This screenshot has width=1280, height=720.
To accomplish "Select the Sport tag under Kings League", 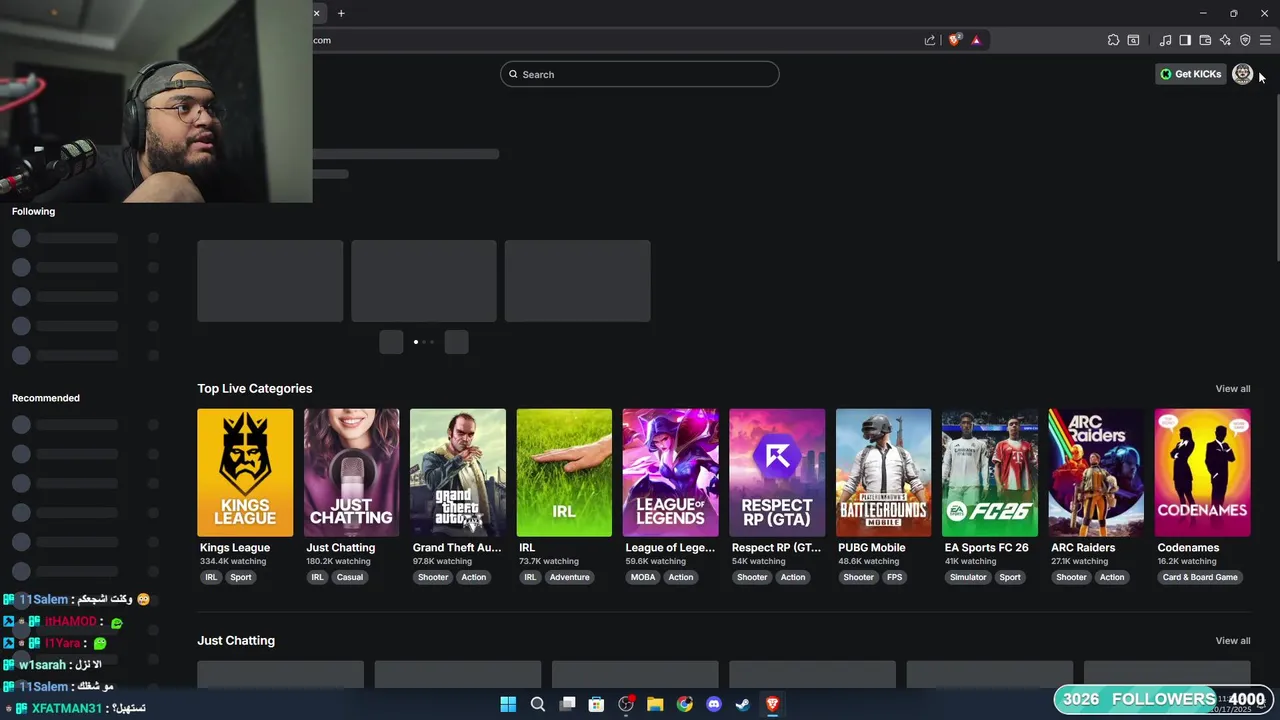I will [x=241, y=577].
